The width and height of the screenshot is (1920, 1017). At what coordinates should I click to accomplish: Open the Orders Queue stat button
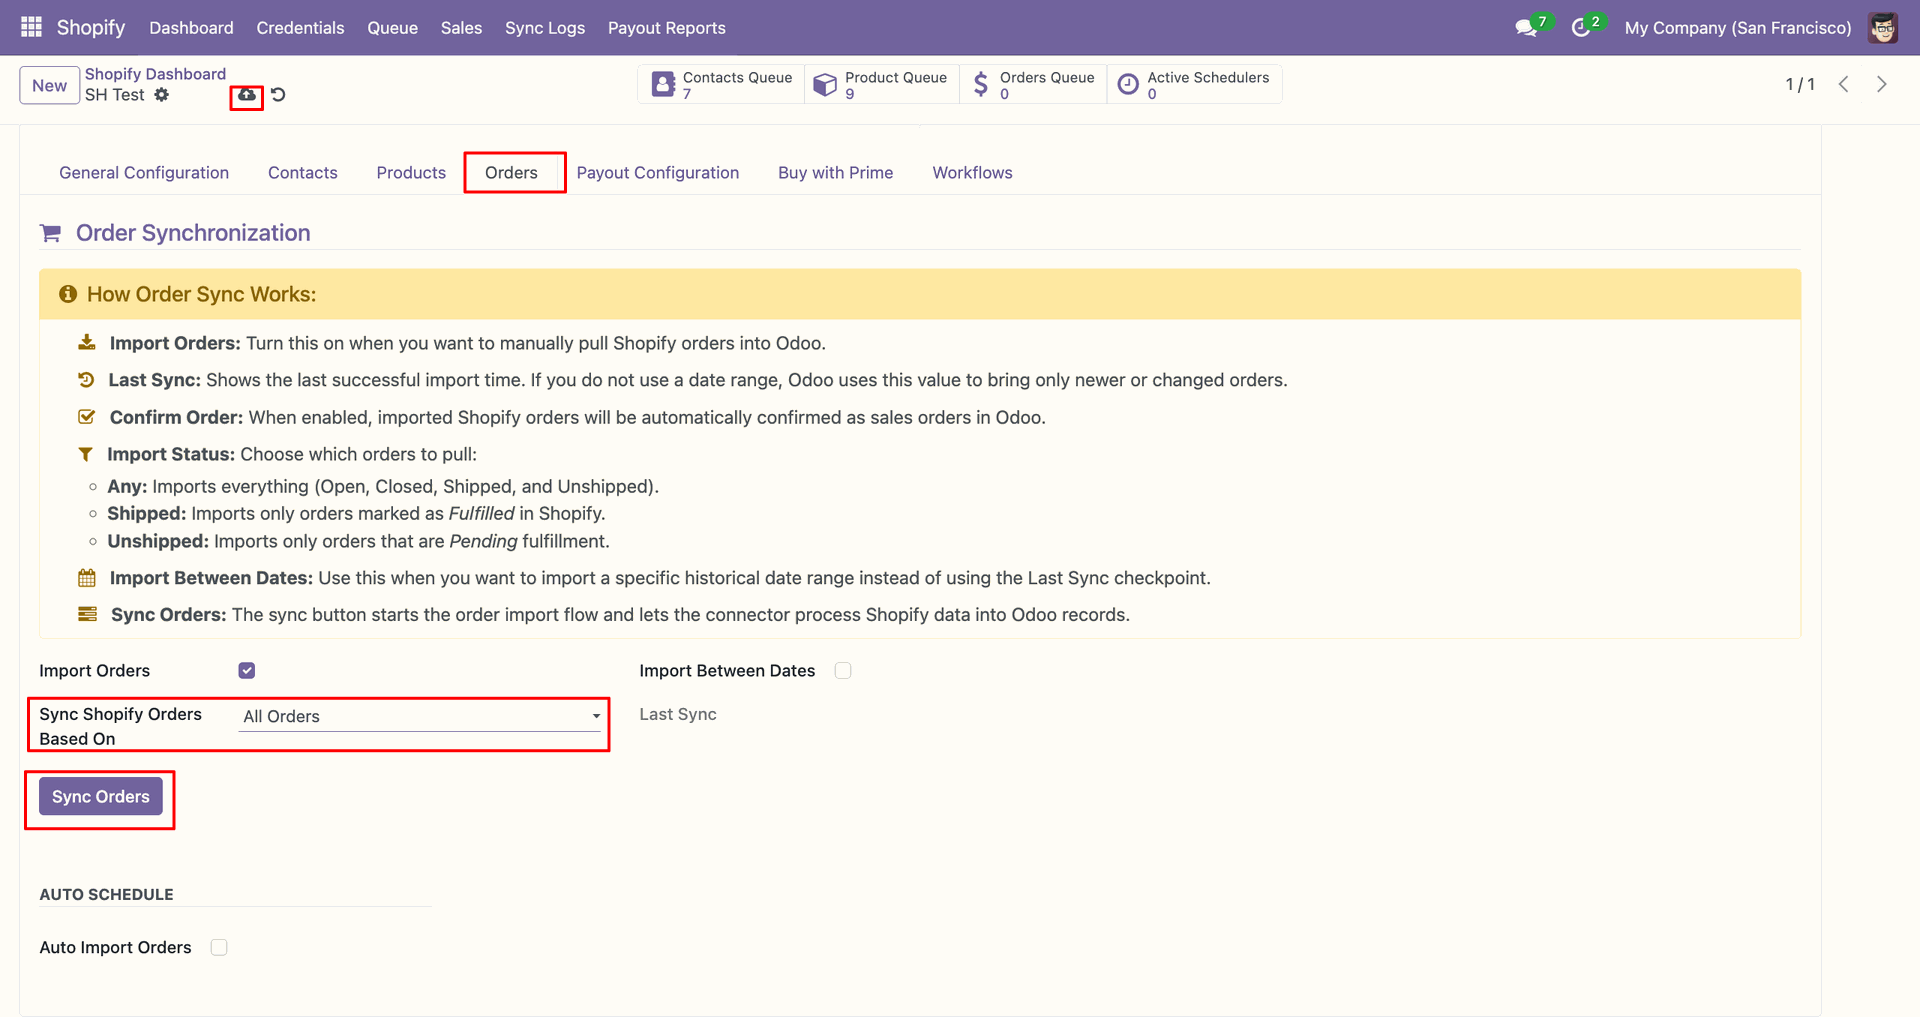coord(1033,85)
